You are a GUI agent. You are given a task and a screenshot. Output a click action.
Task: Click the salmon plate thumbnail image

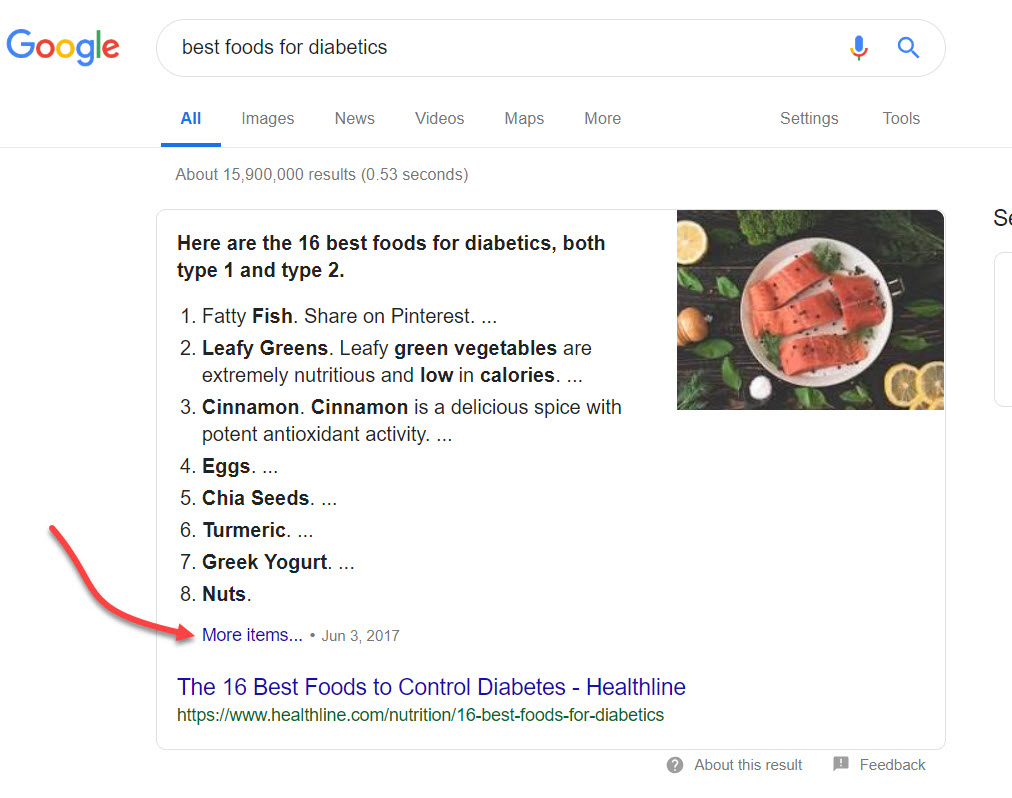tap(810, 310)
